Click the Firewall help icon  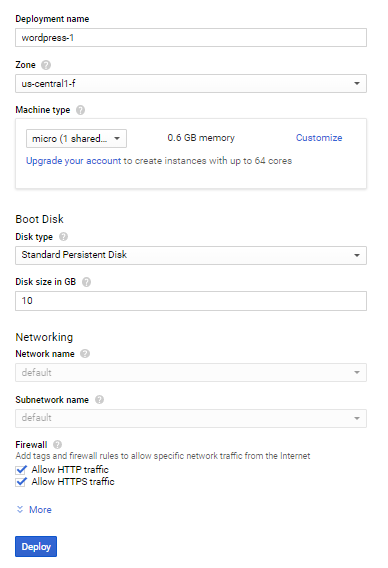tap(57, 444)
